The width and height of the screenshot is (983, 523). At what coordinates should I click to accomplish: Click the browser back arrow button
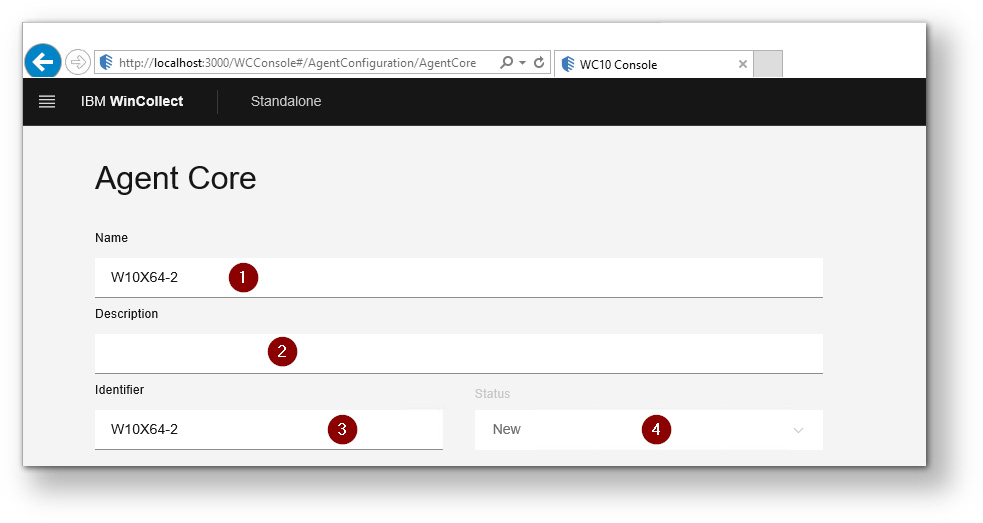43,61
